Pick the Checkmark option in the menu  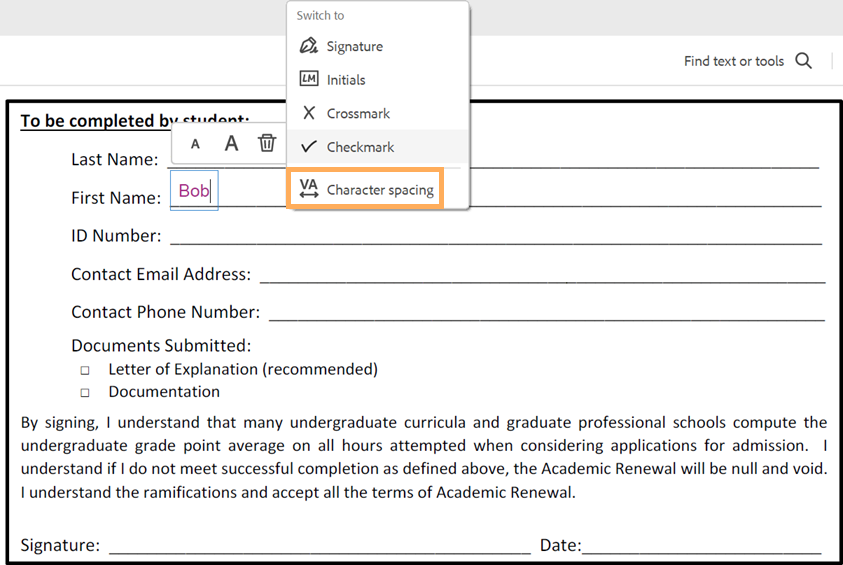click(x=360, y=147)
